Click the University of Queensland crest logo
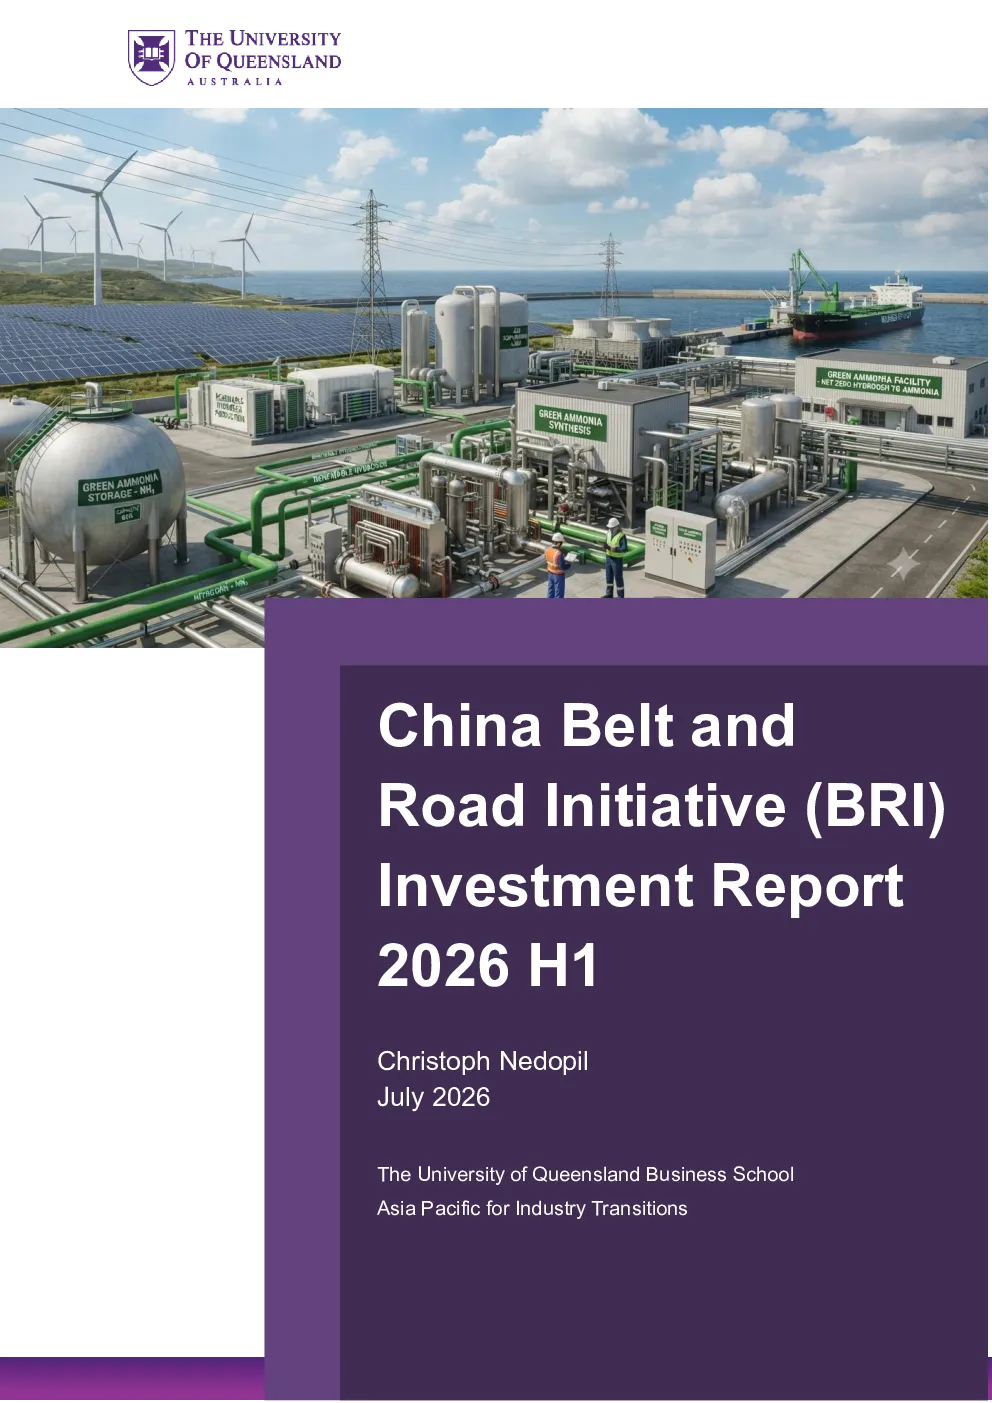The width and height of the screenshot is (992, 1403). point(152,57)
